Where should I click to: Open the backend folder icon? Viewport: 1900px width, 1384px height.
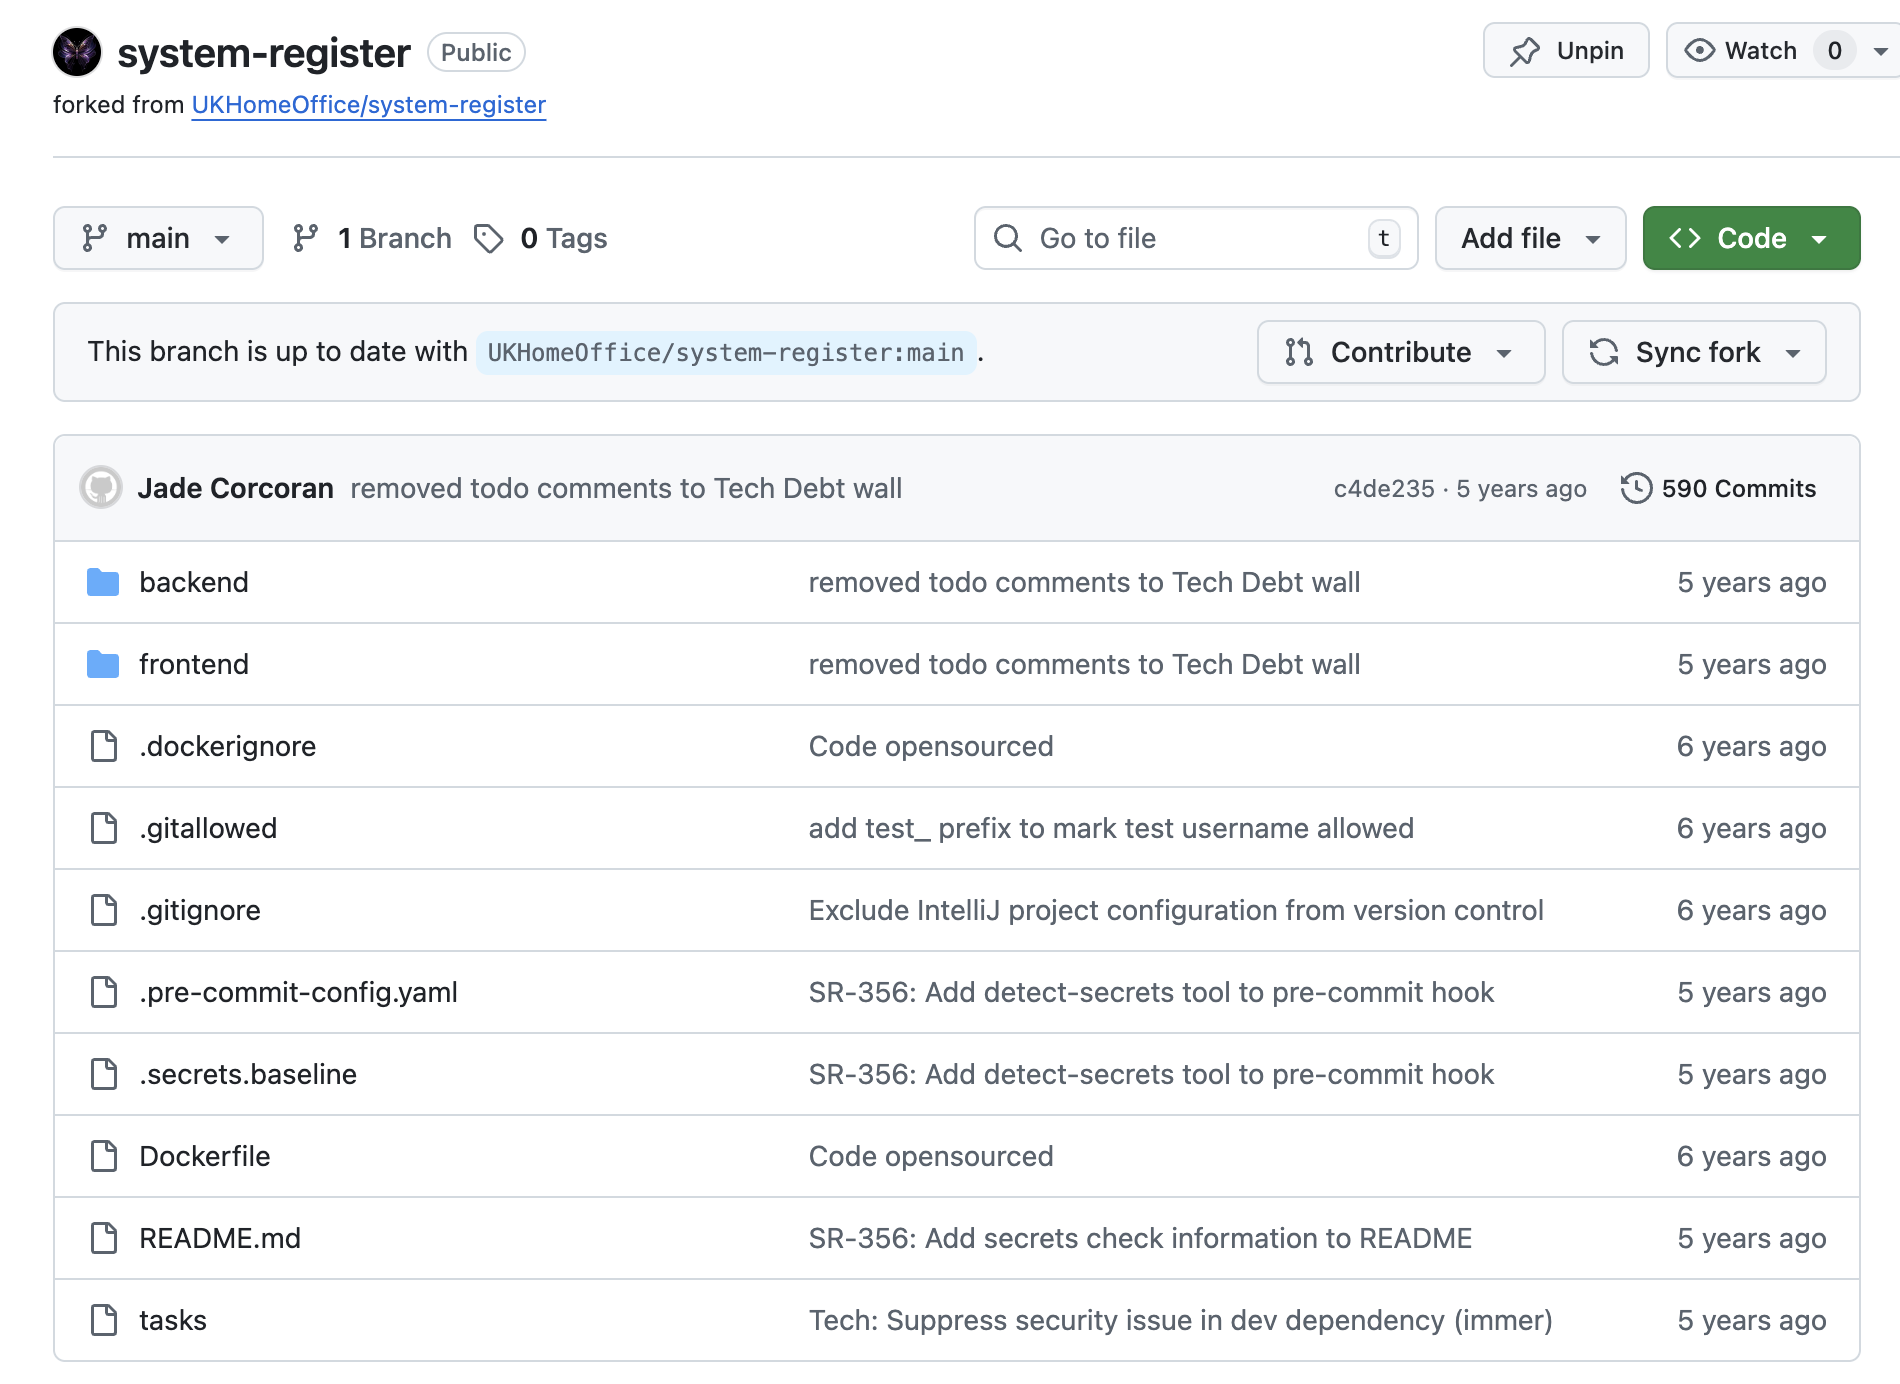click(102, 582)
